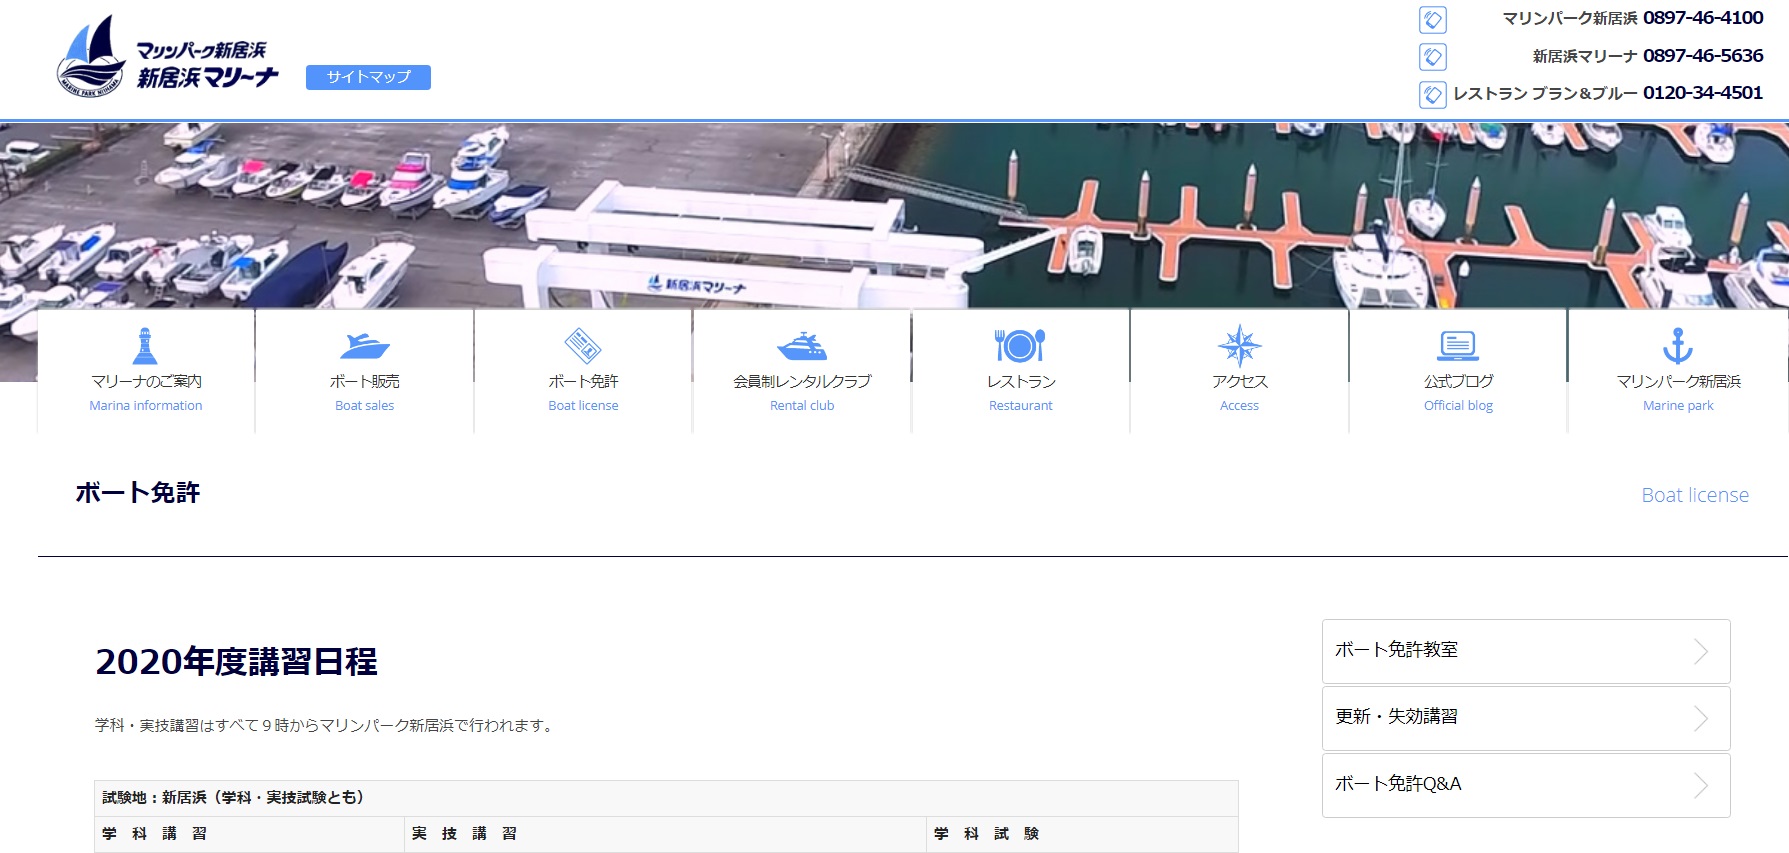Call マリンパーク新居浜 number 0897-46-4100
1789x853 pixels.
tap(1703, 18)
